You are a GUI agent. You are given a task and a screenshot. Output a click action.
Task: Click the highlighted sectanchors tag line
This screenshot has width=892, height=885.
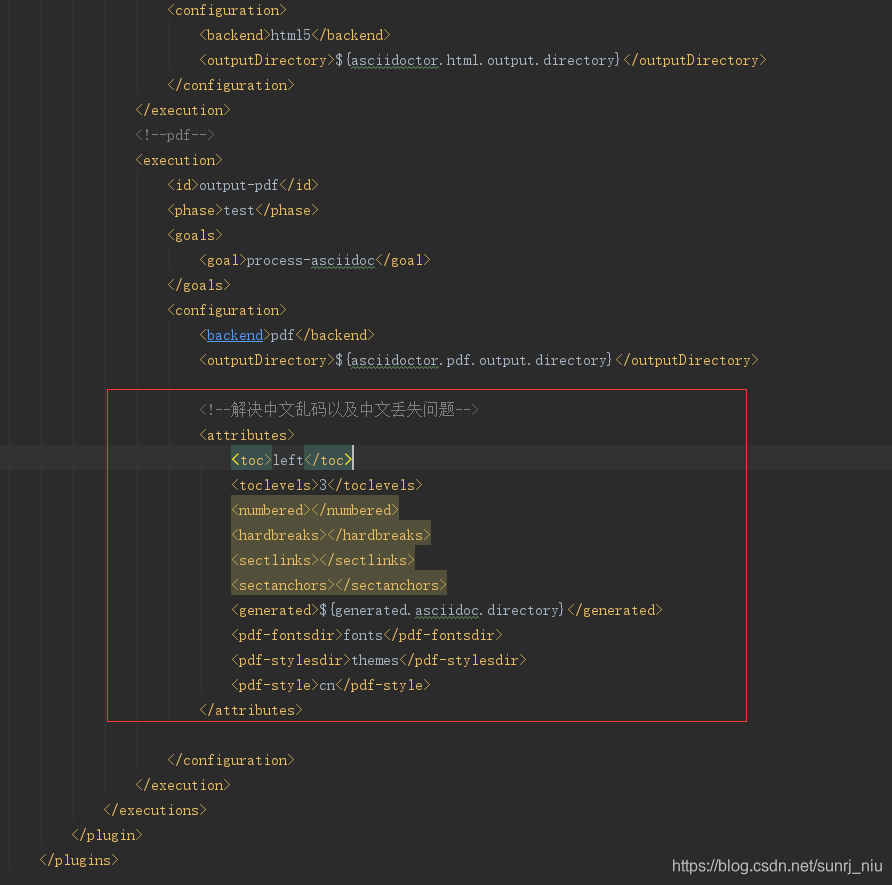coord(339,586)
